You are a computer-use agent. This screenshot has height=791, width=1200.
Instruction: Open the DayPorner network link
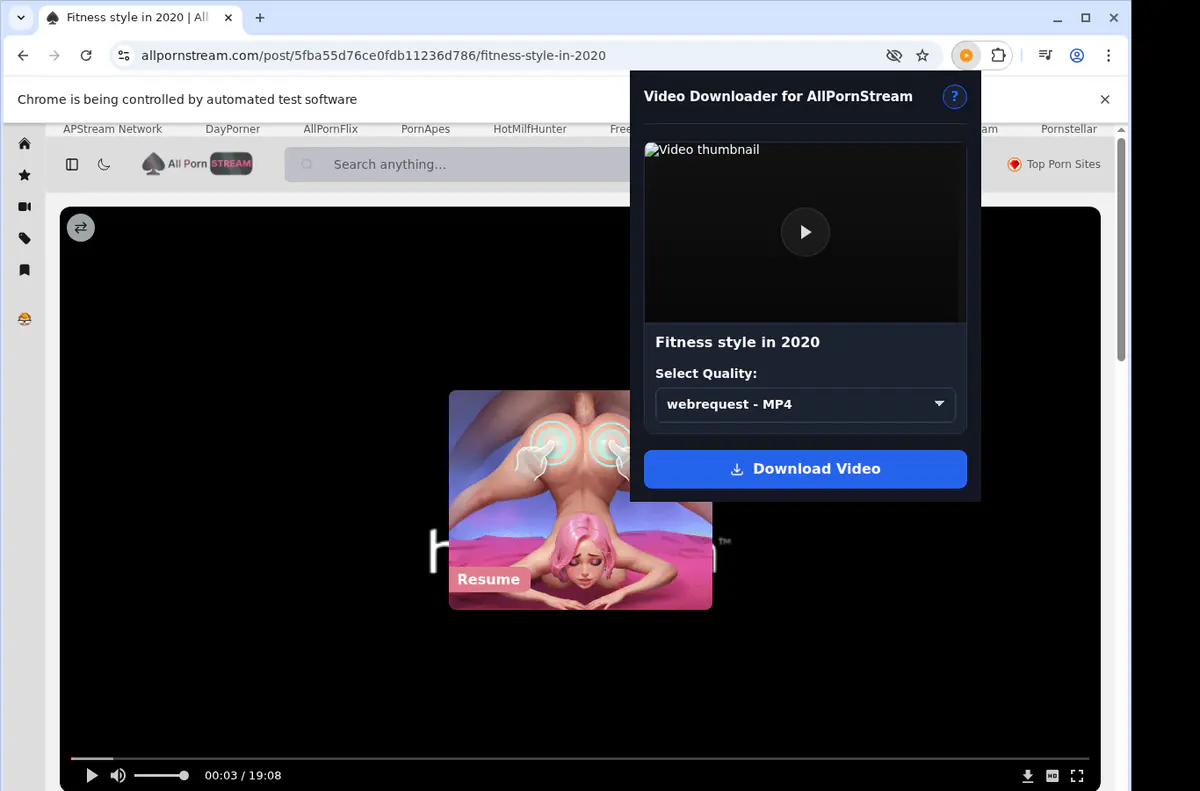[233, 129]
